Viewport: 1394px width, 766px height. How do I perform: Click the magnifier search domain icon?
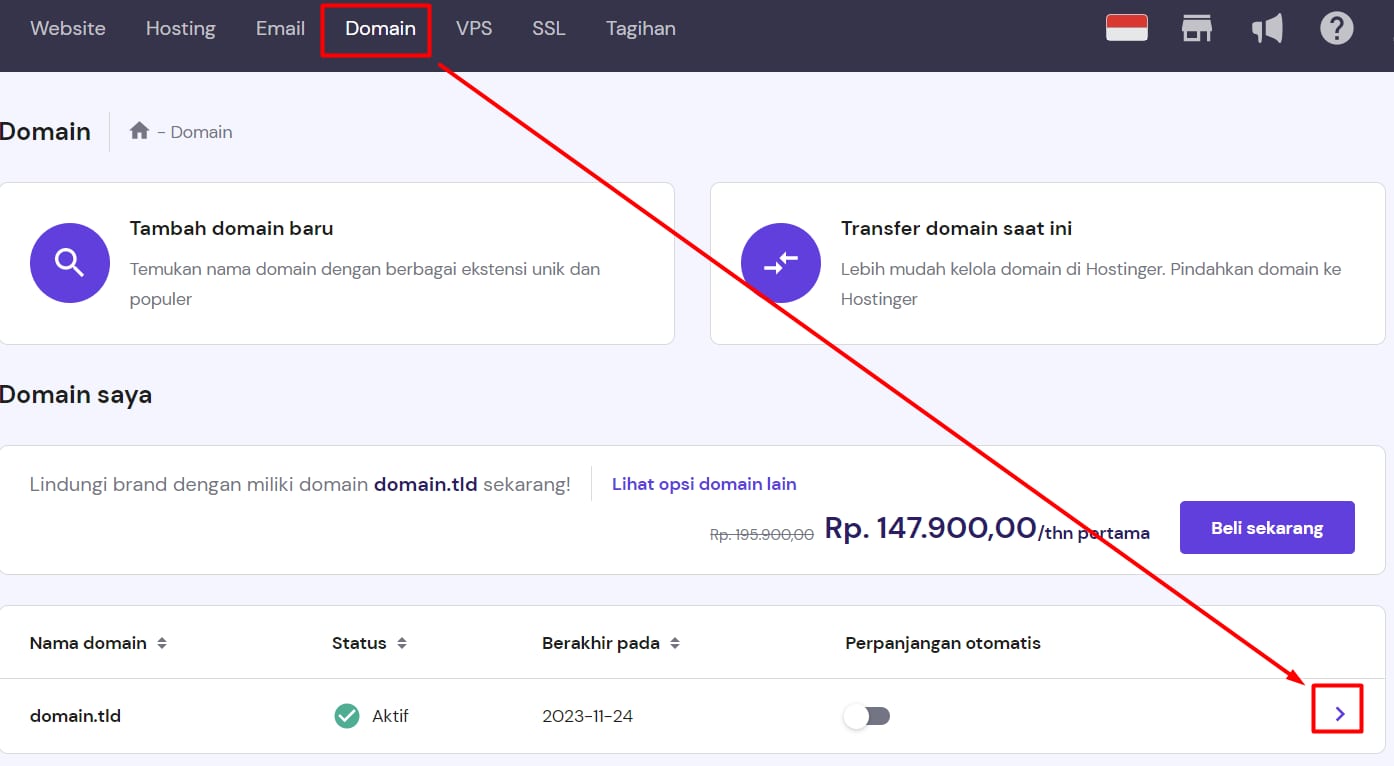(x=69, y=263)
